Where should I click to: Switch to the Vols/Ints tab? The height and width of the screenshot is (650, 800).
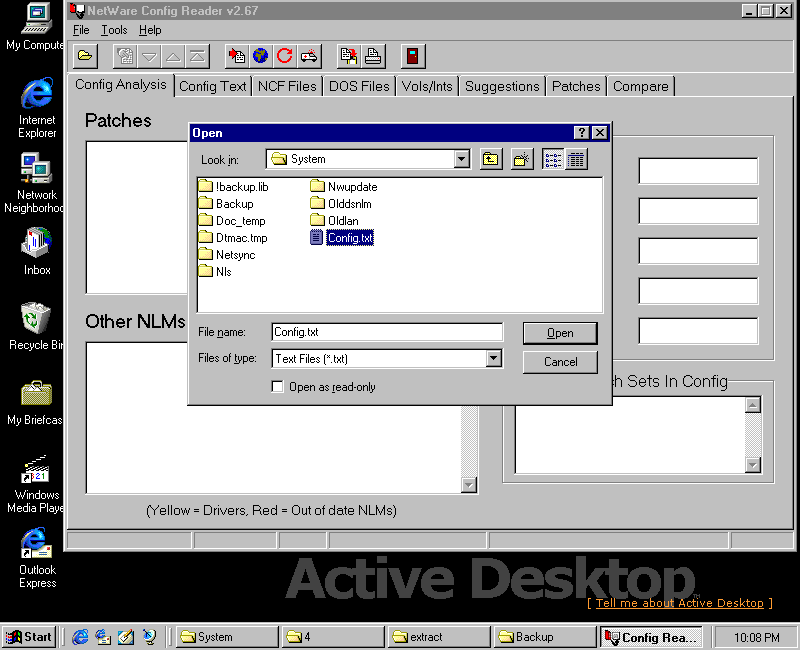point(427,86)
